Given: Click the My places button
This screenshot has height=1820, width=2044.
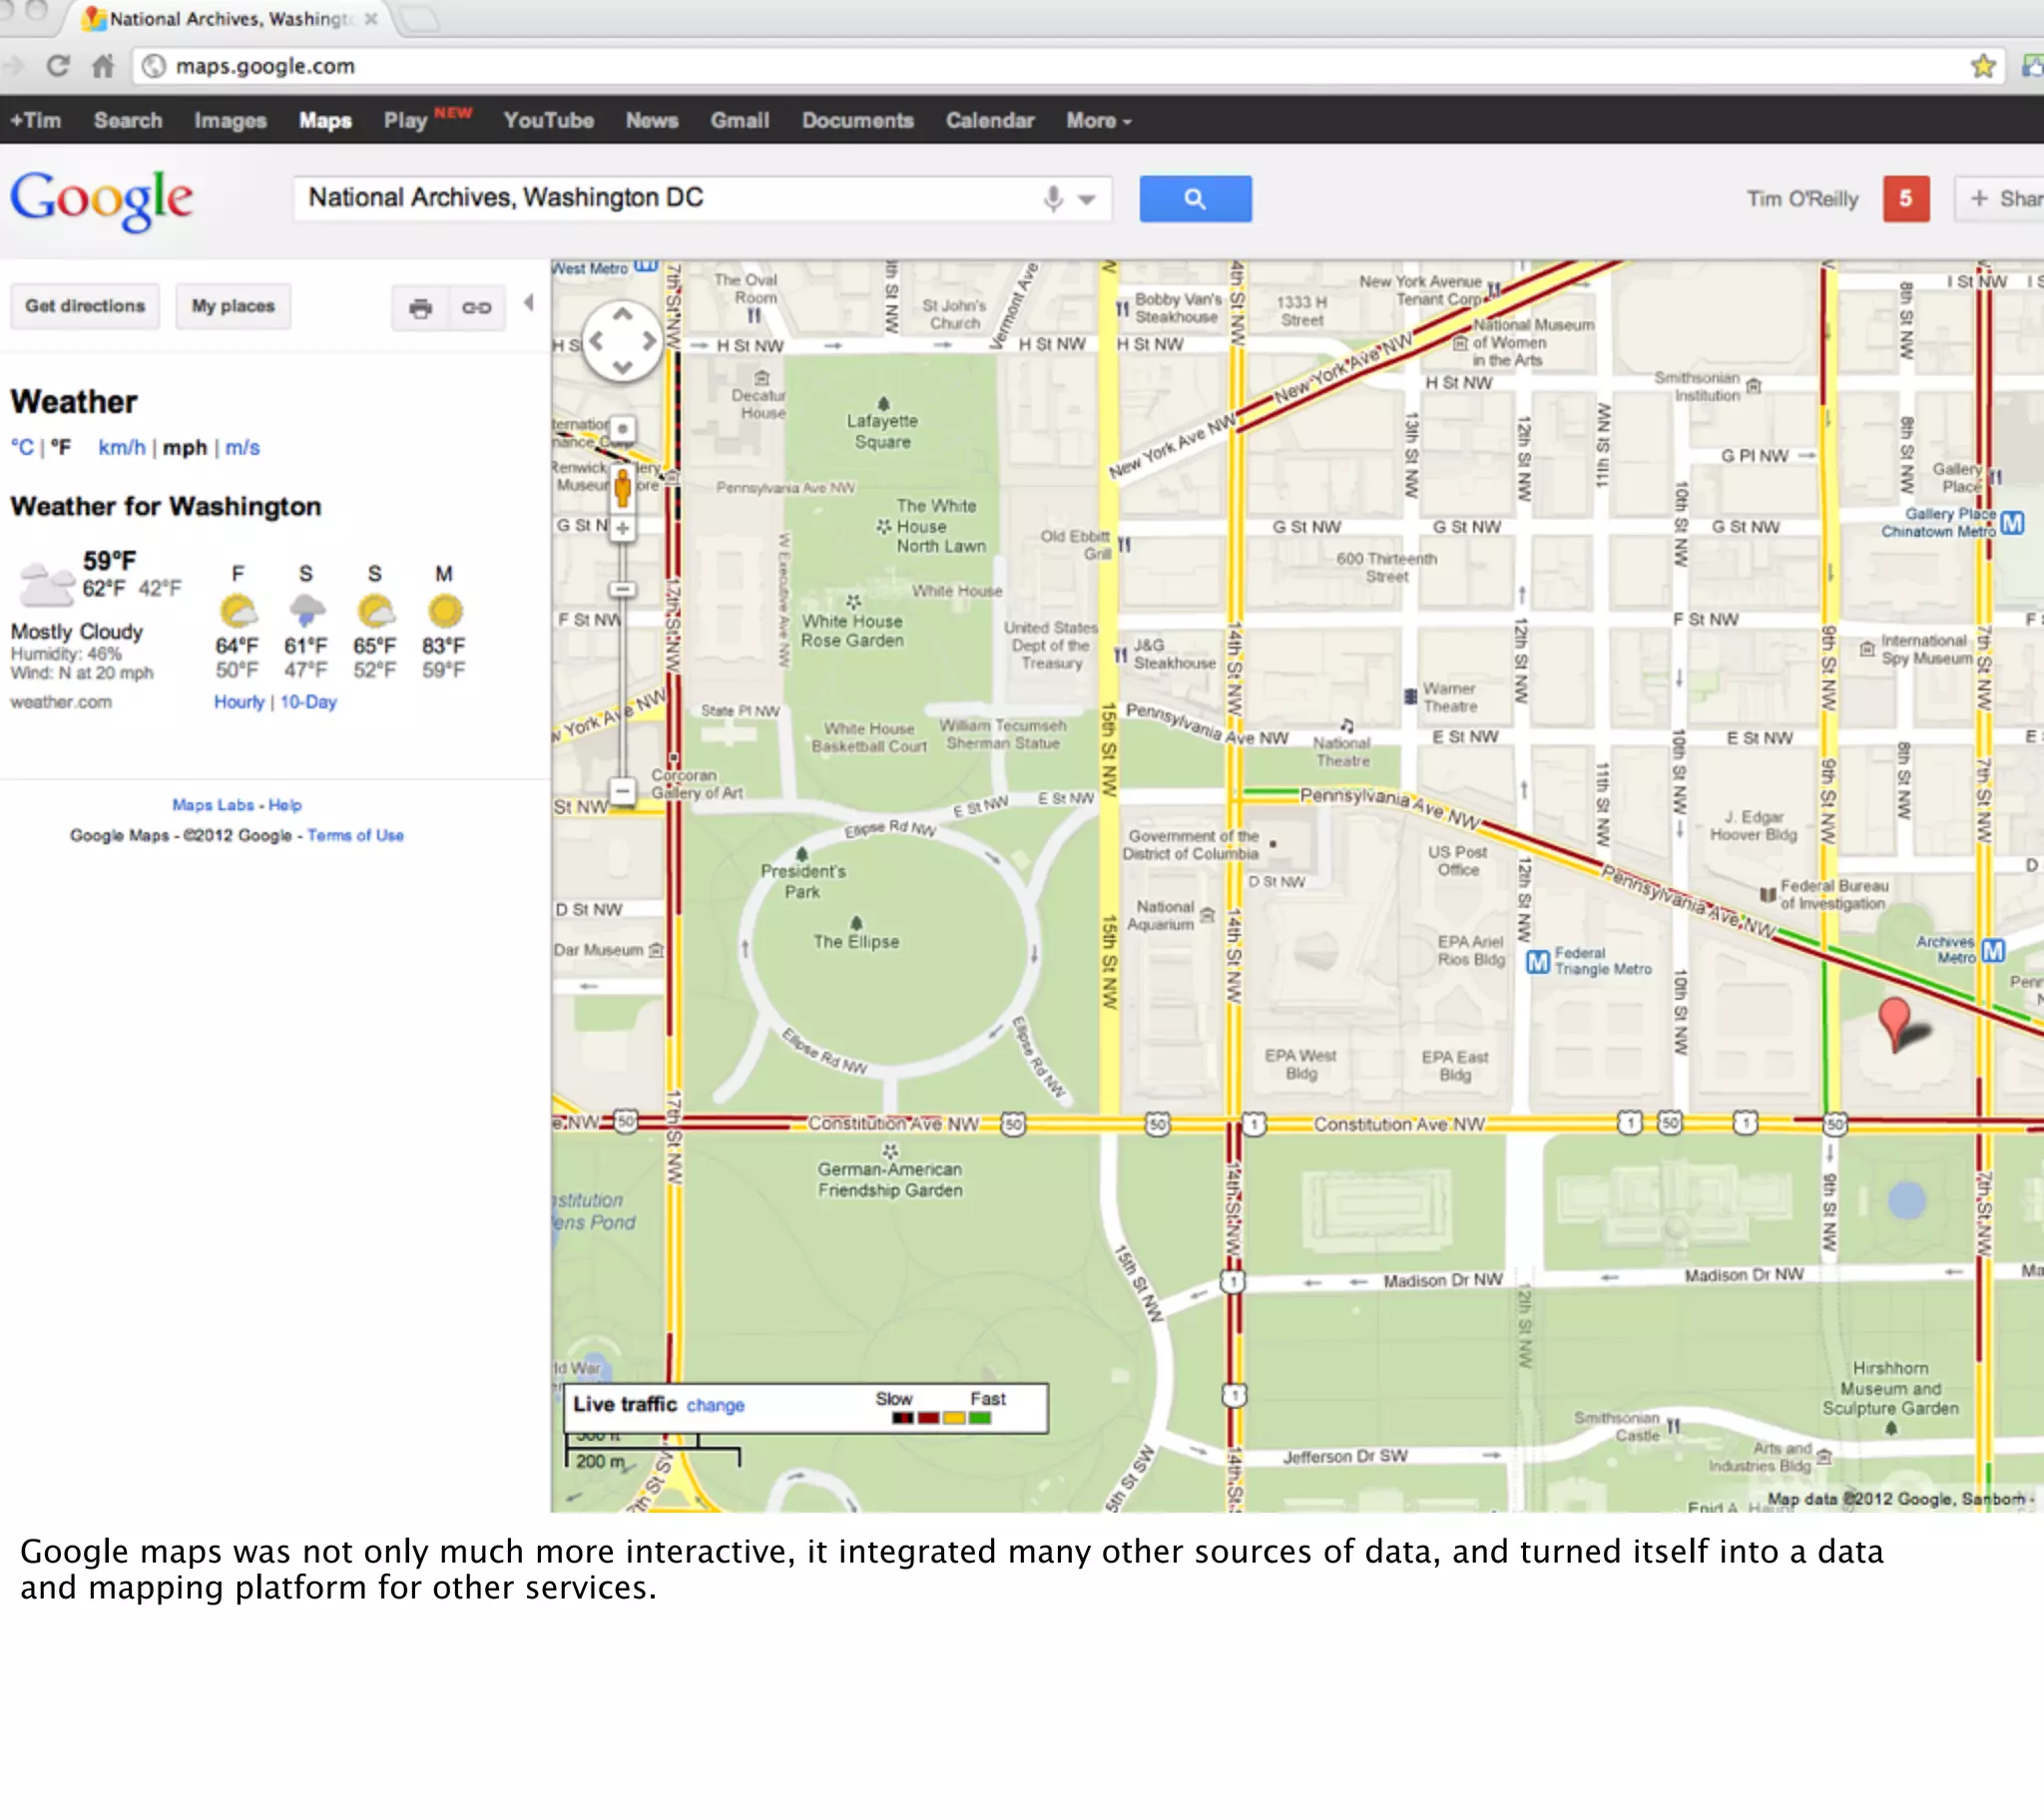Looking at the screenshot, I should (233, 306).
